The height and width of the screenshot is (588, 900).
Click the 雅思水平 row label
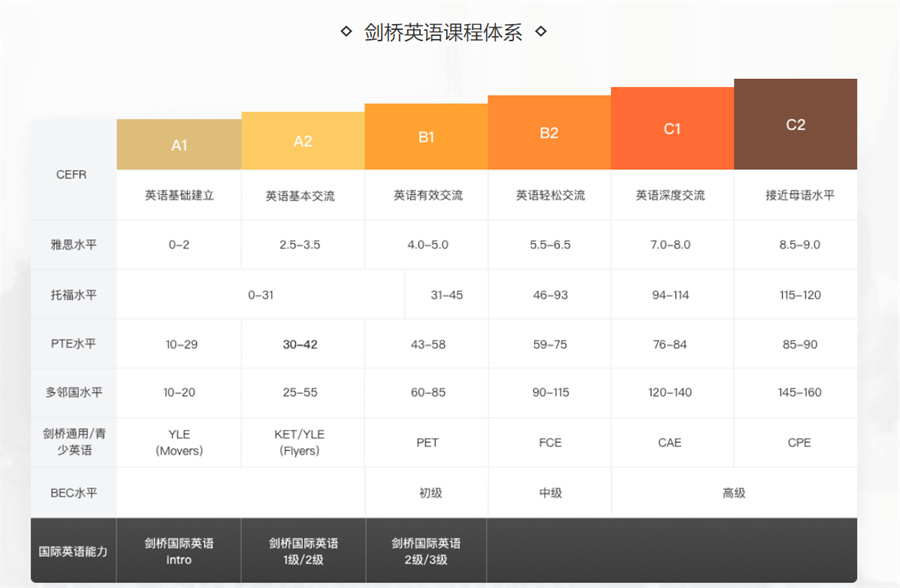[74, 245]
